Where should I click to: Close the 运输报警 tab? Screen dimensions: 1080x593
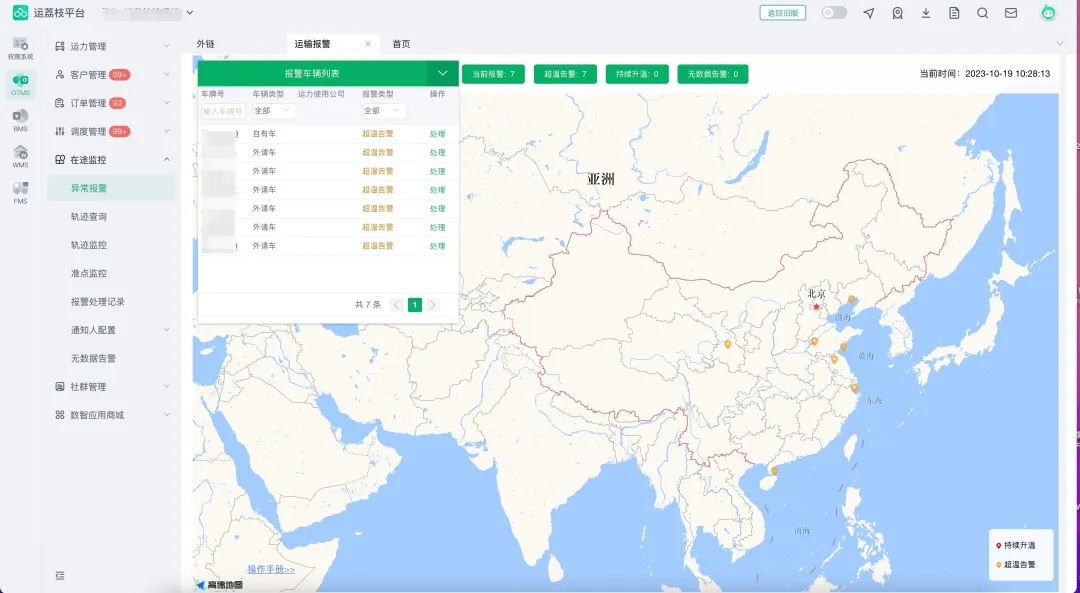click(x=368, y=43)
